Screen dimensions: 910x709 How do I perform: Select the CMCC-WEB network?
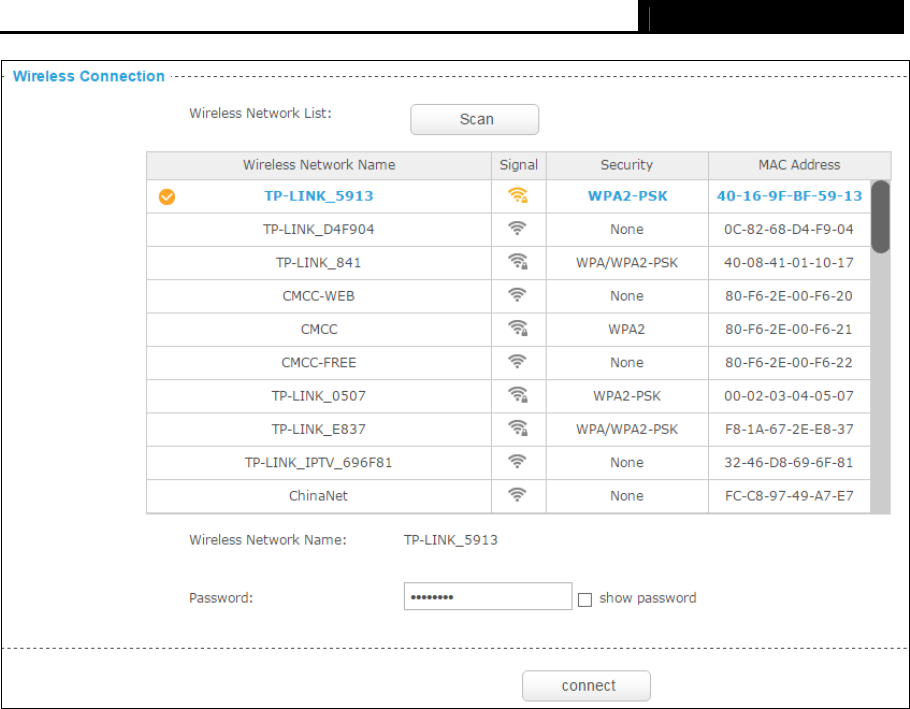point(319,296)
